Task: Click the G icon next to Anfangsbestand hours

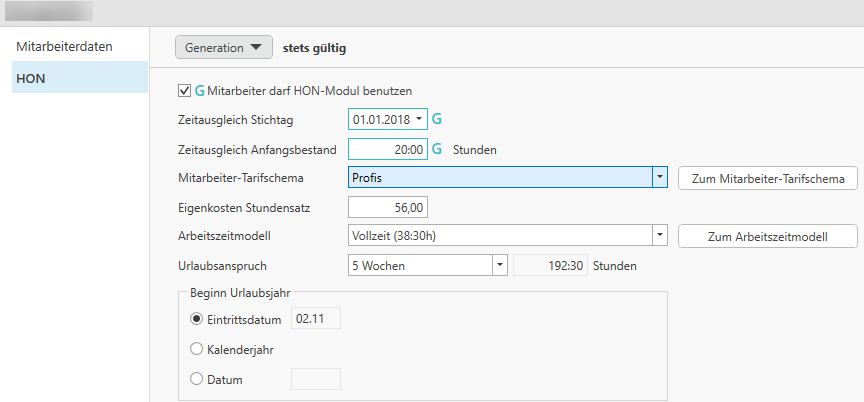Action: 437,149
